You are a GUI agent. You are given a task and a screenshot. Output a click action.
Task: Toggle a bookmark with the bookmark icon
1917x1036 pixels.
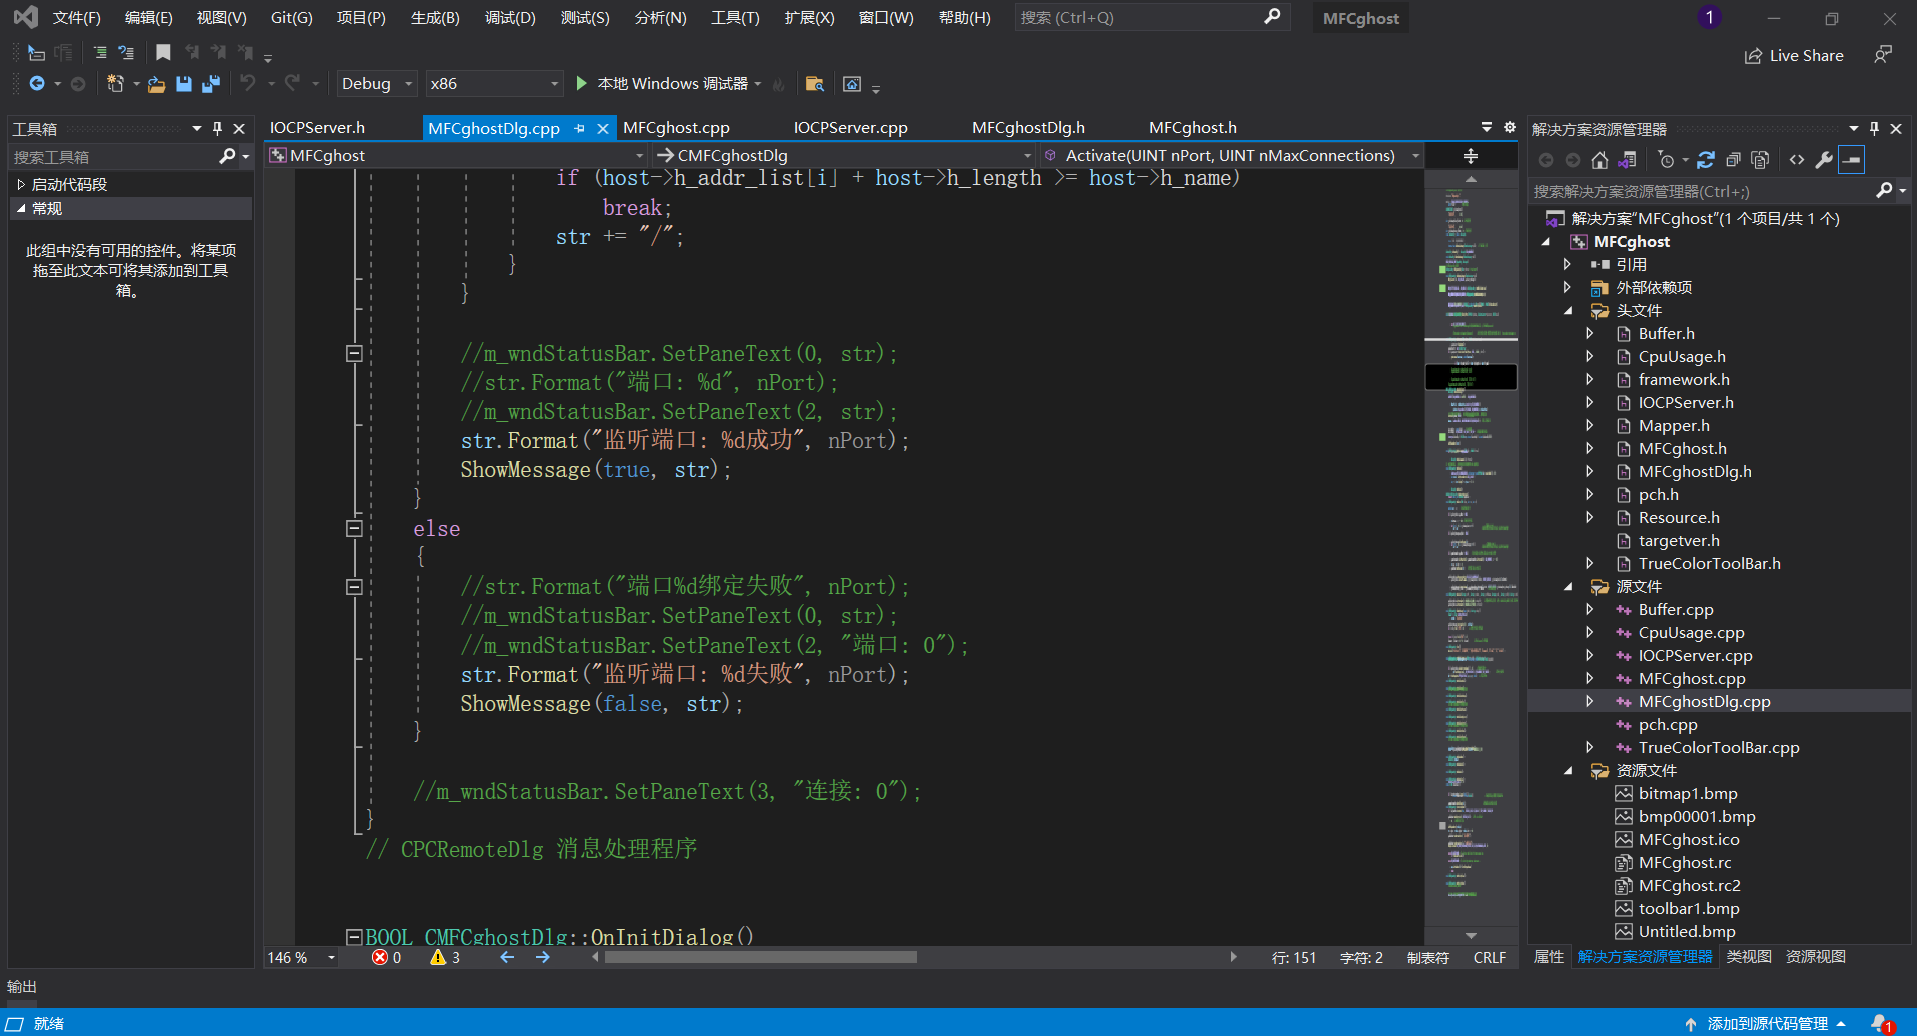tap(163, 52)
